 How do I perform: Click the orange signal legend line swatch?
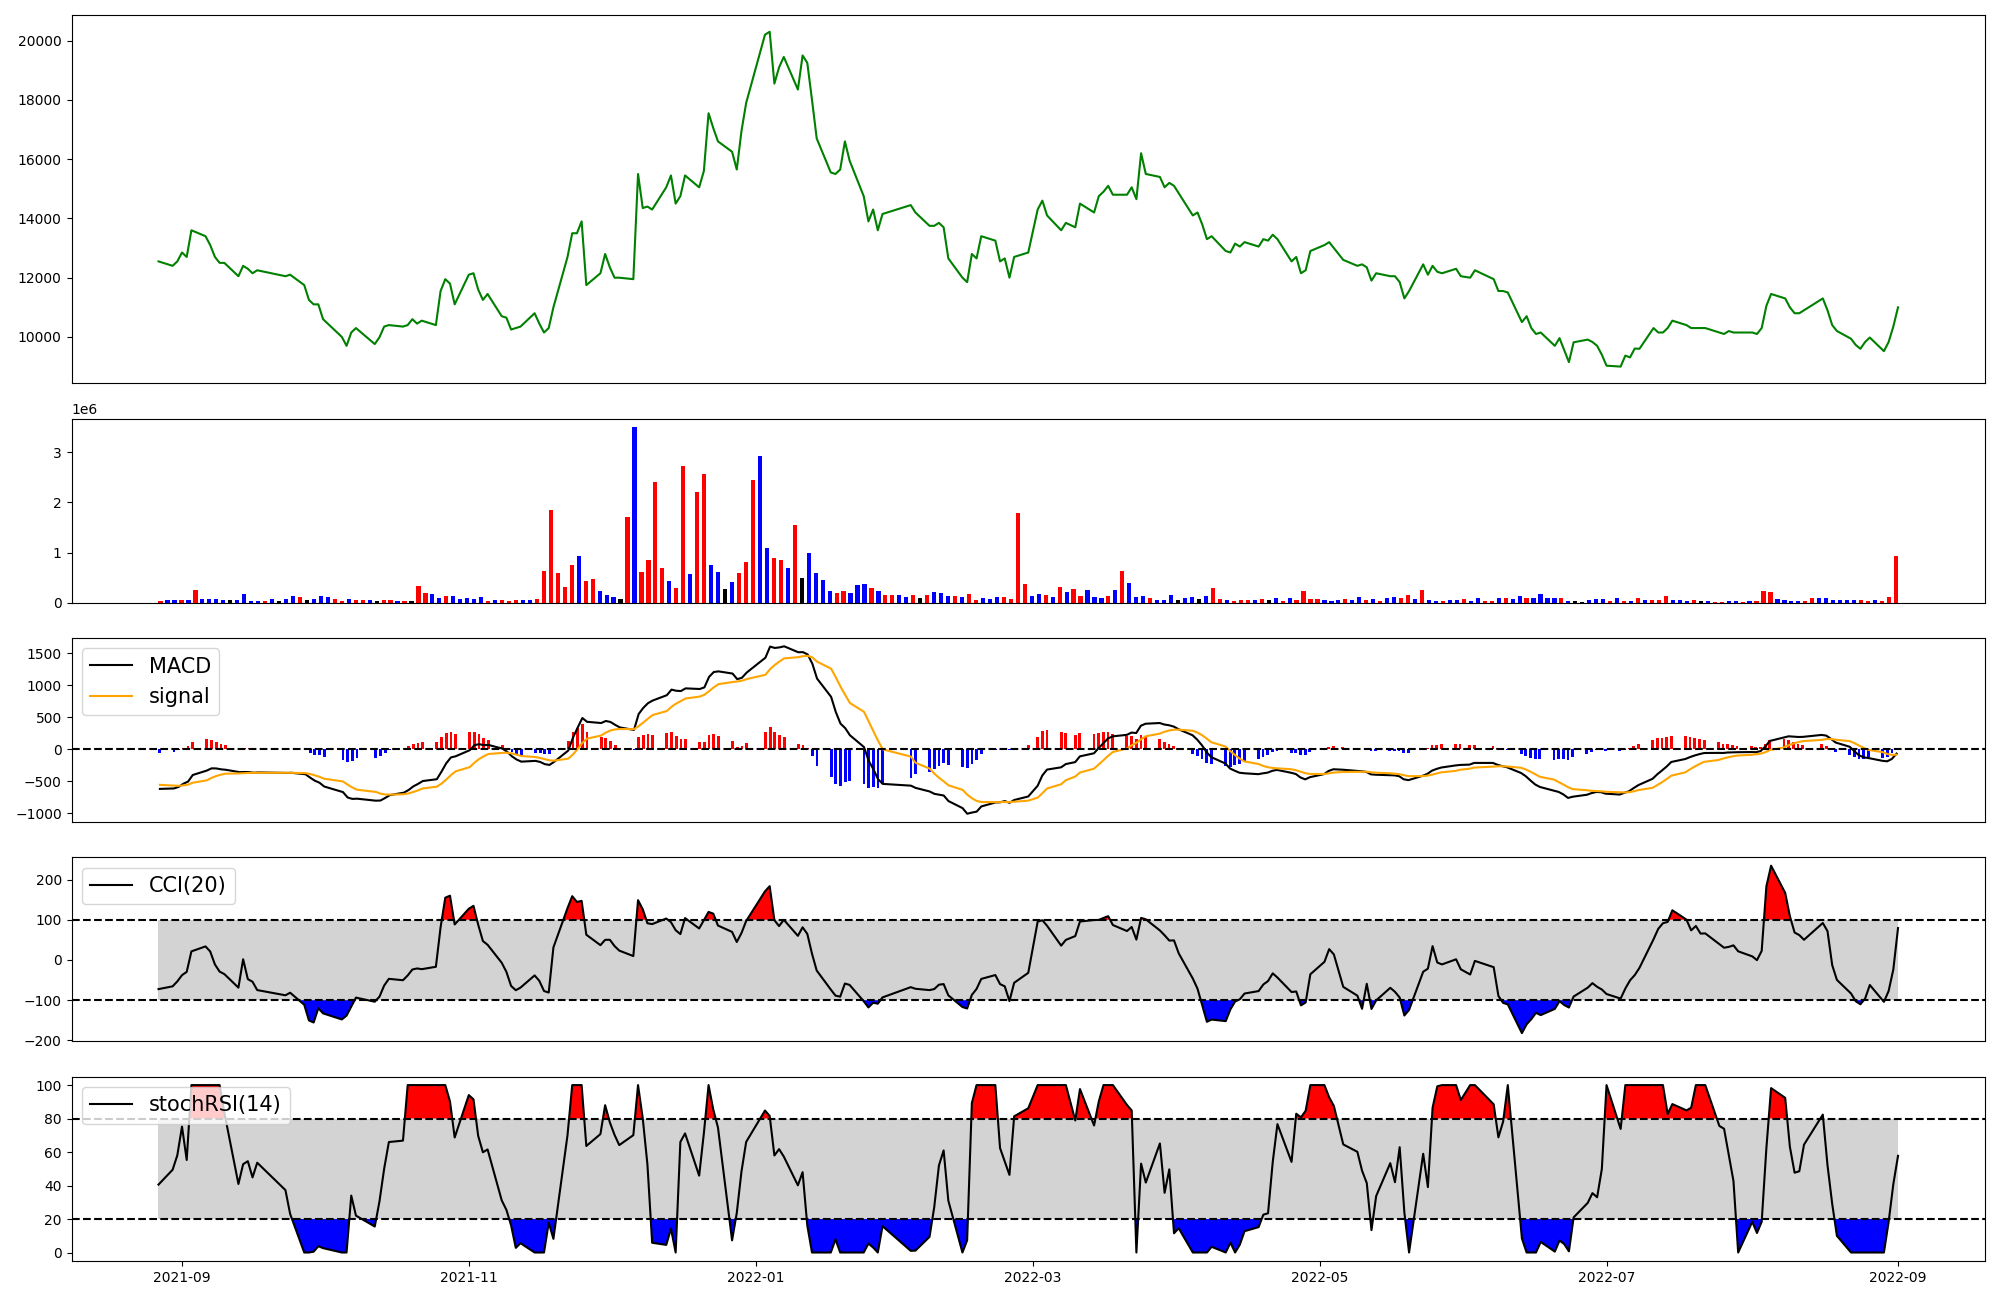pos(111,696)
